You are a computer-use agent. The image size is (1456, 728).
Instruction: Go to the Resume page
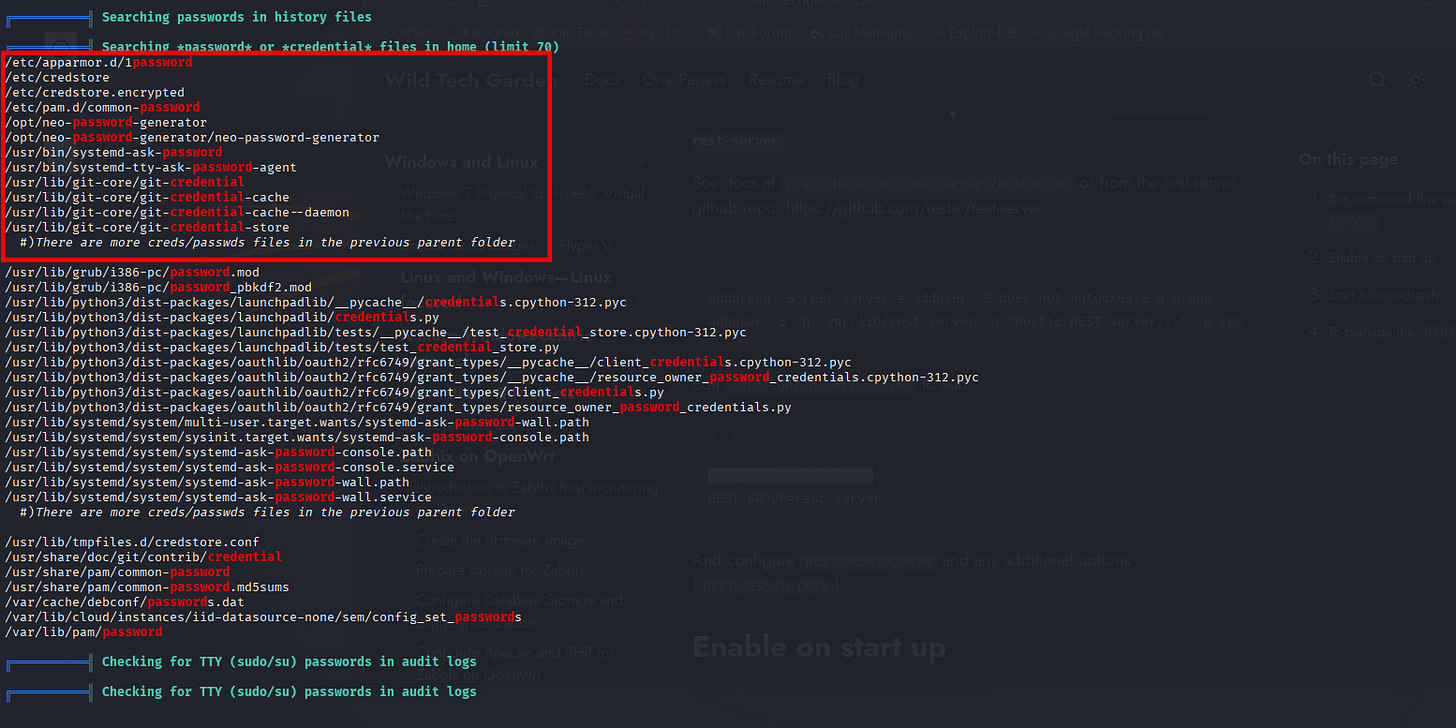point(776,80)
